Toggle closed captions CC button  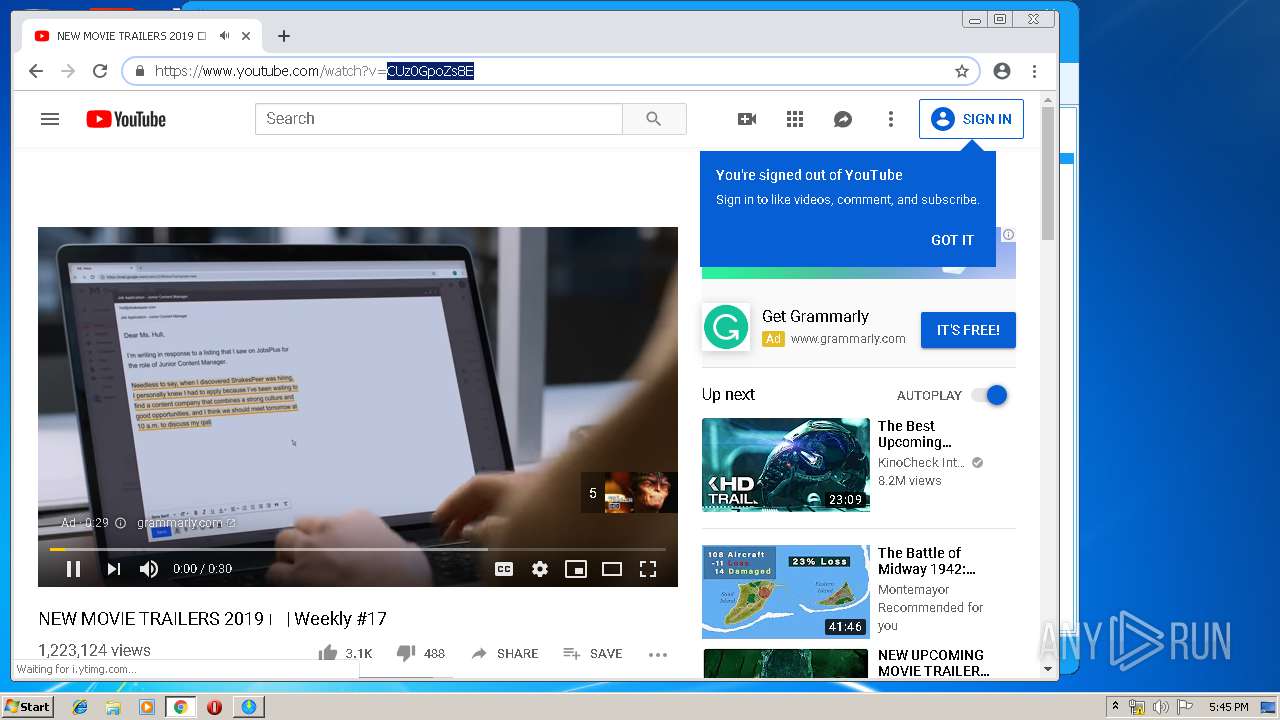coord(504,569)
